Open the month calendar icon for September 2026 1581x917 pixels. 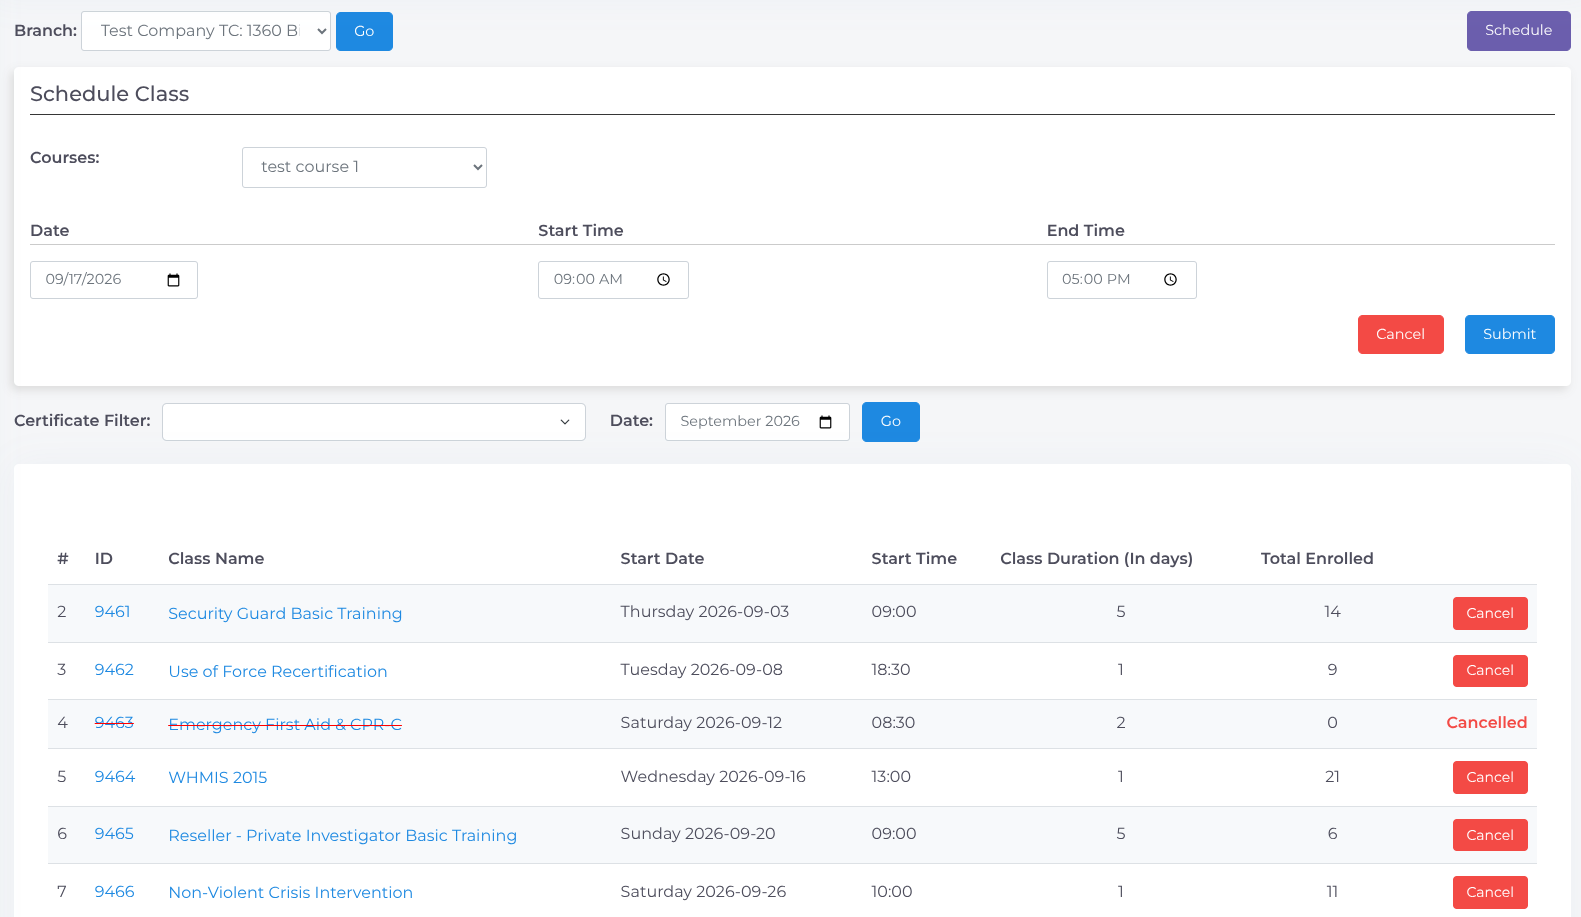pyautogui.click(x=825, y=422)
